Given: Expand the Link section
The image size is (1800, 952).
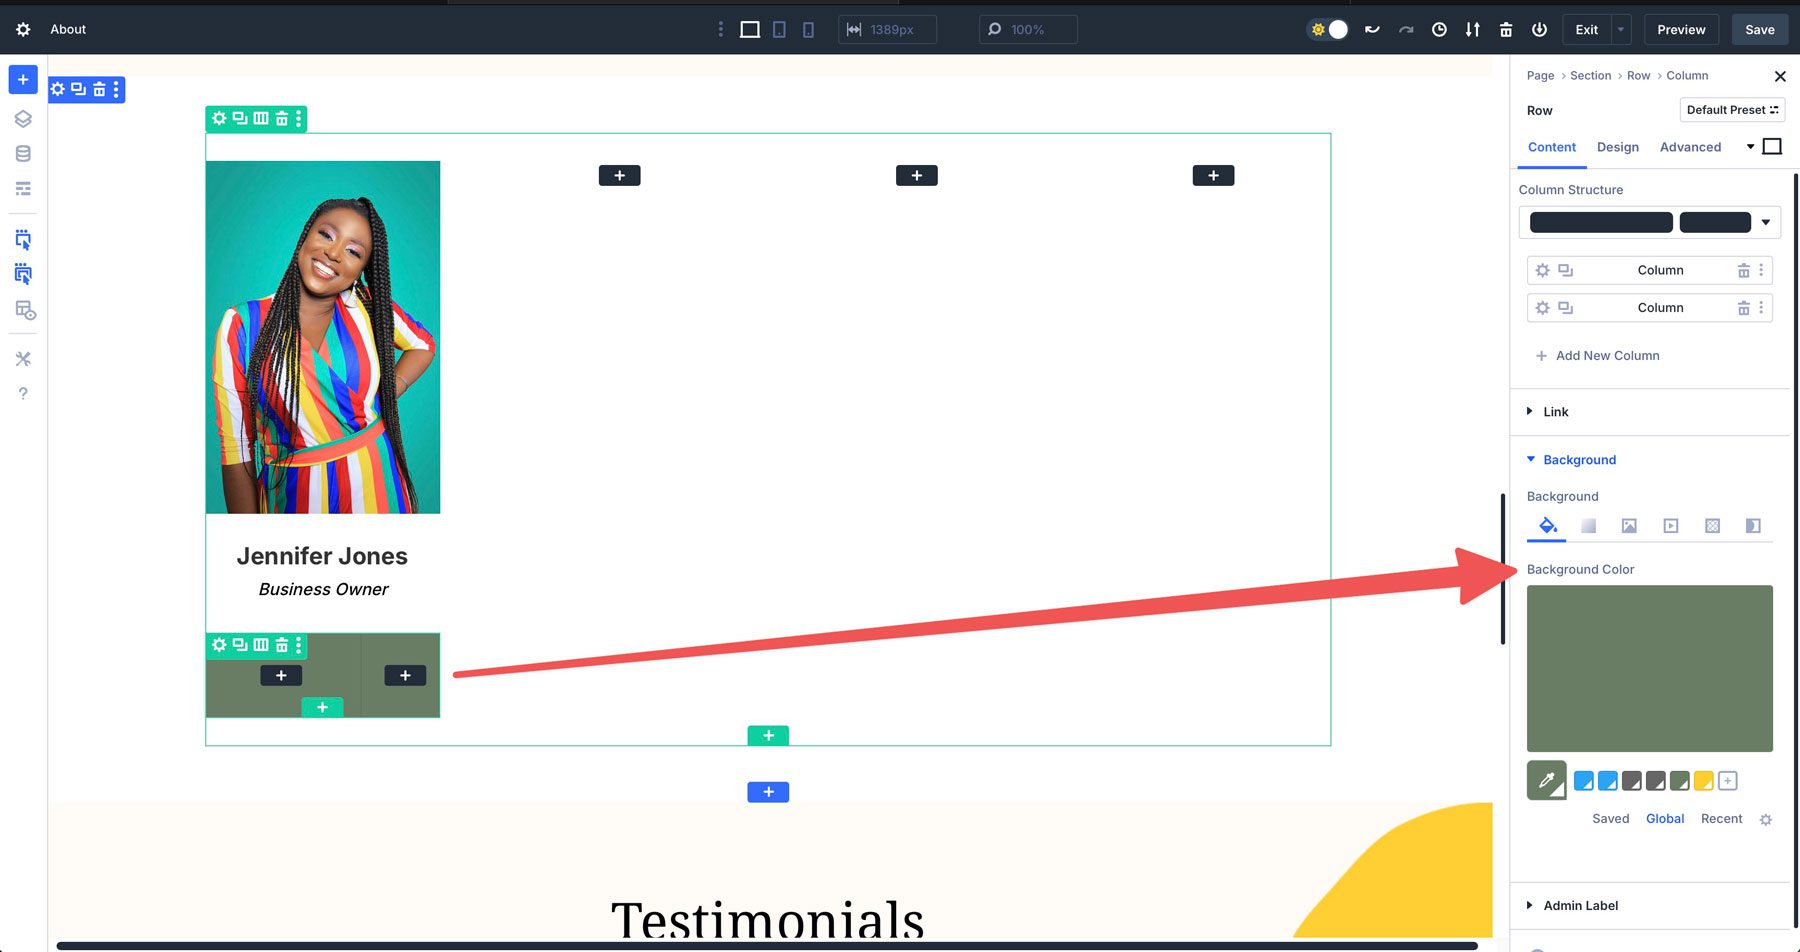Looking at the screenshot, I should pos(1556,411).
